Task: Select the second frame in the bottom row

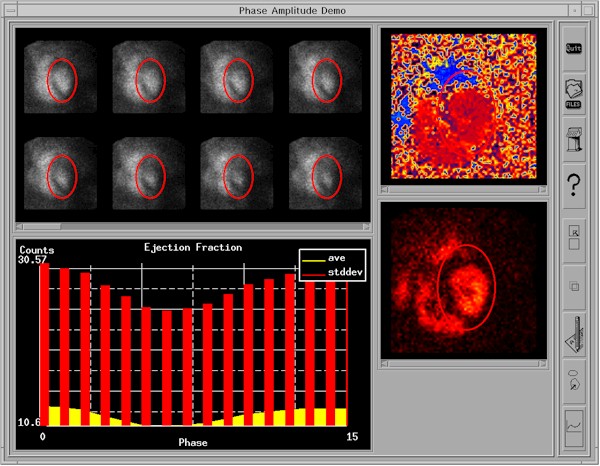Action: [x=149, y=173]
